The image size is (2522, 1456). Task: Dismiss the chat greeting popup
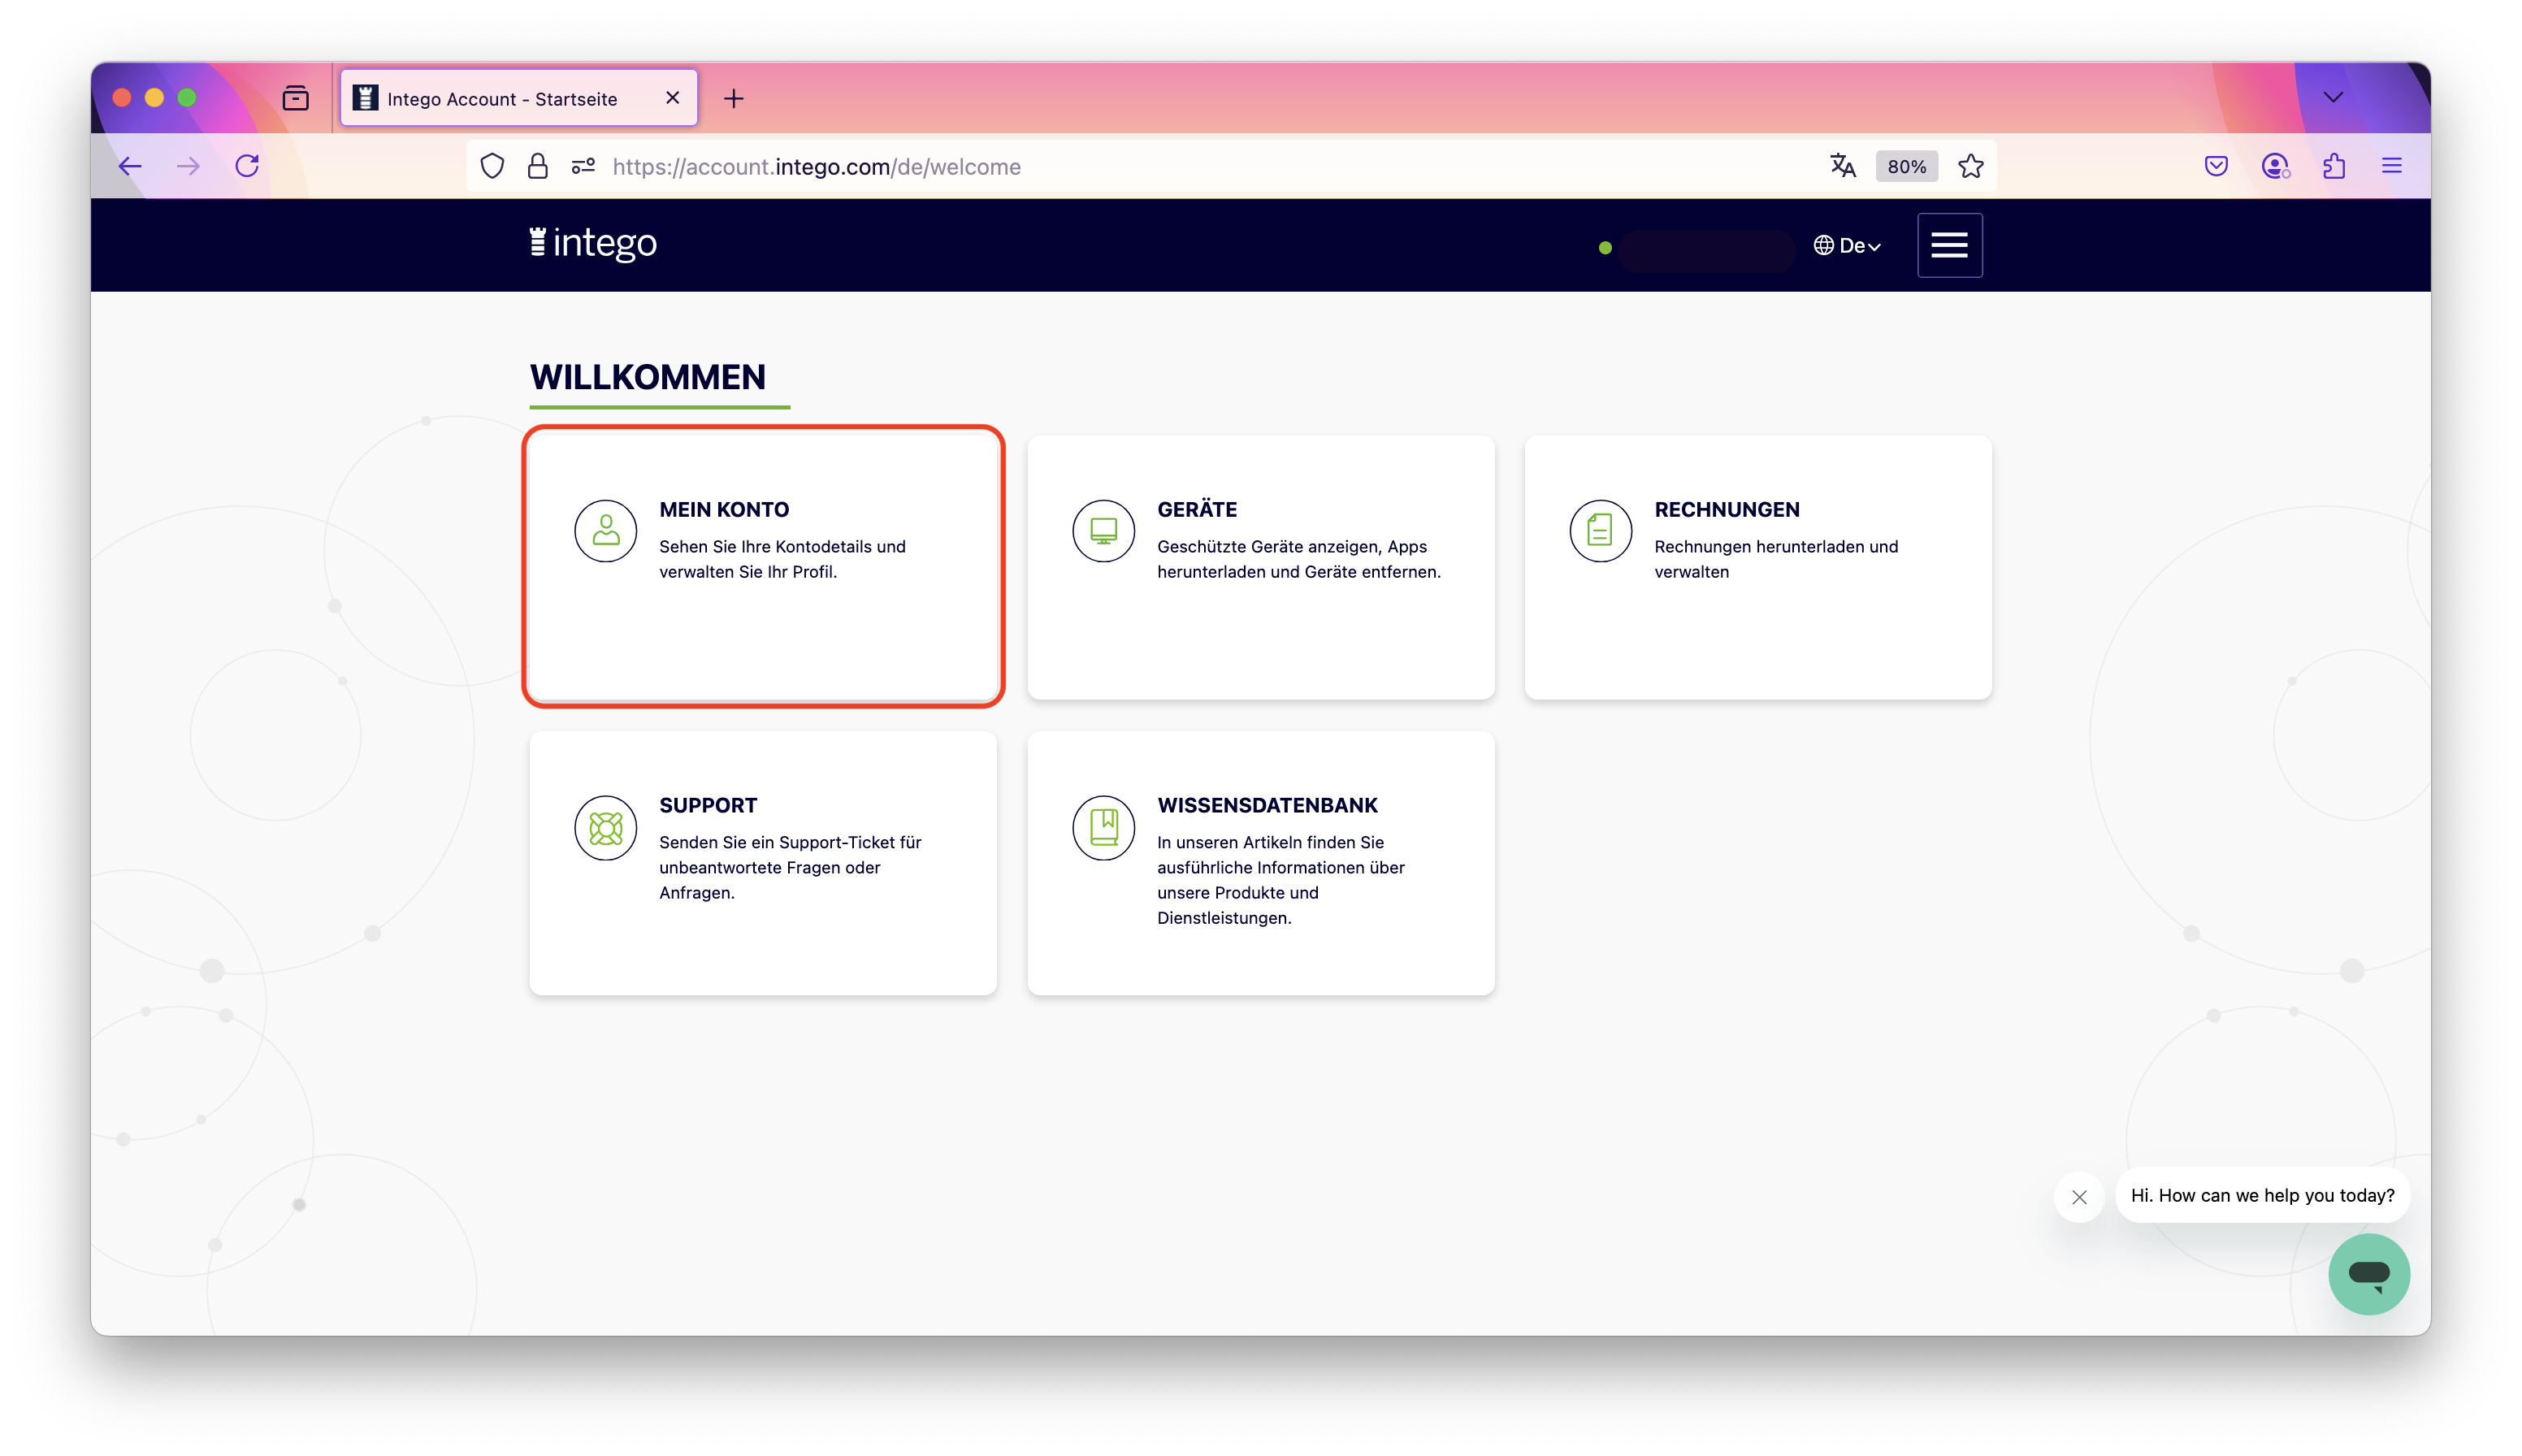2079,1196
